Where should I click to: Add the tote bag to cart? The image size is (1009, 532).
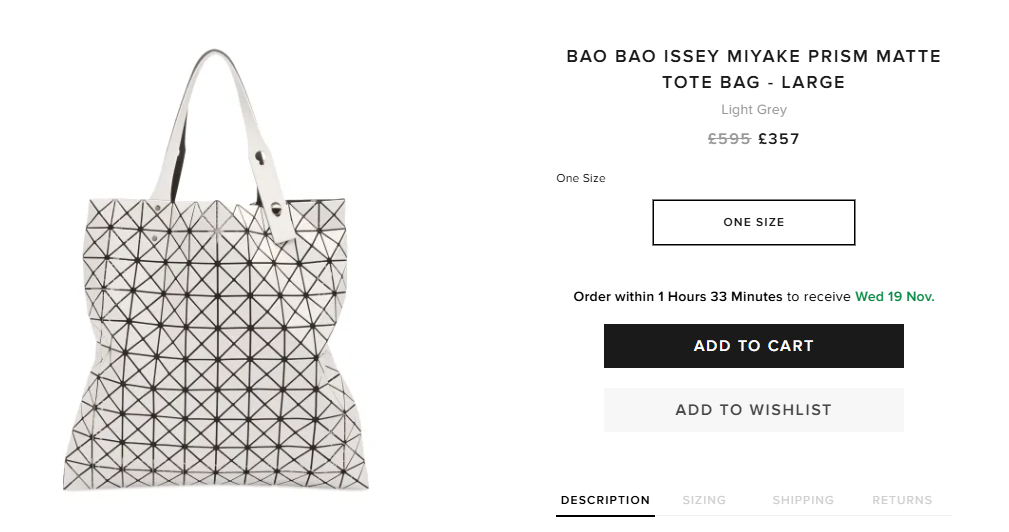[753, 346]
